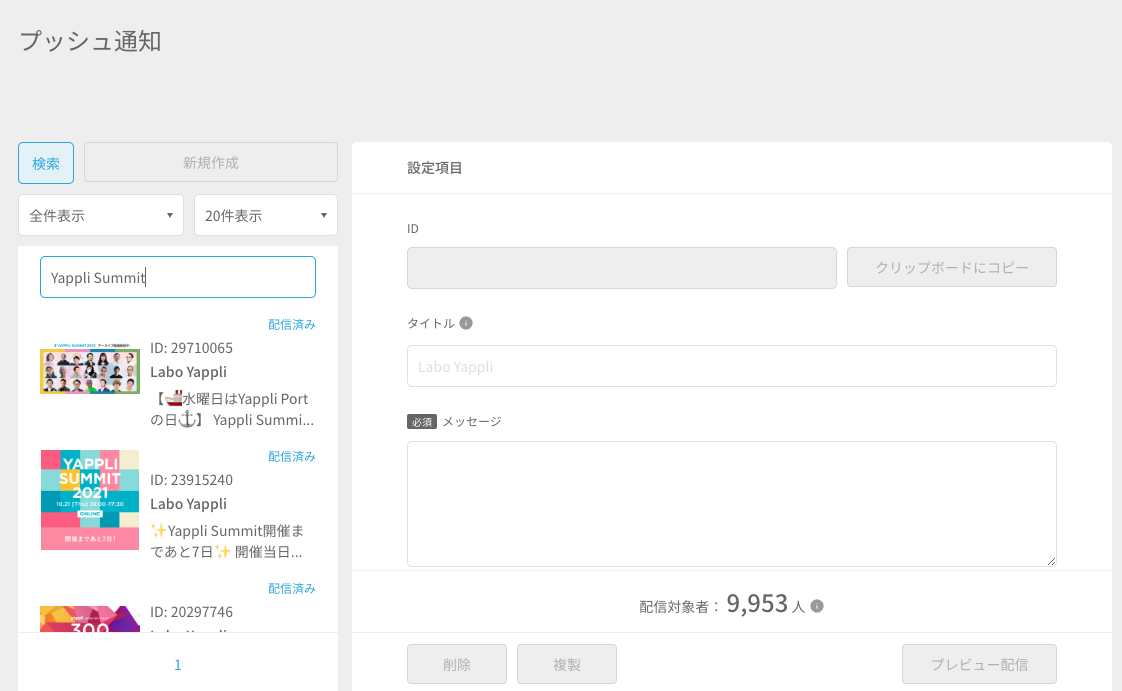Open Yappli Summit 2021 thumbnail
Image resolution: width=1122 pixels, height=691 pixels.
click(90, 500)
